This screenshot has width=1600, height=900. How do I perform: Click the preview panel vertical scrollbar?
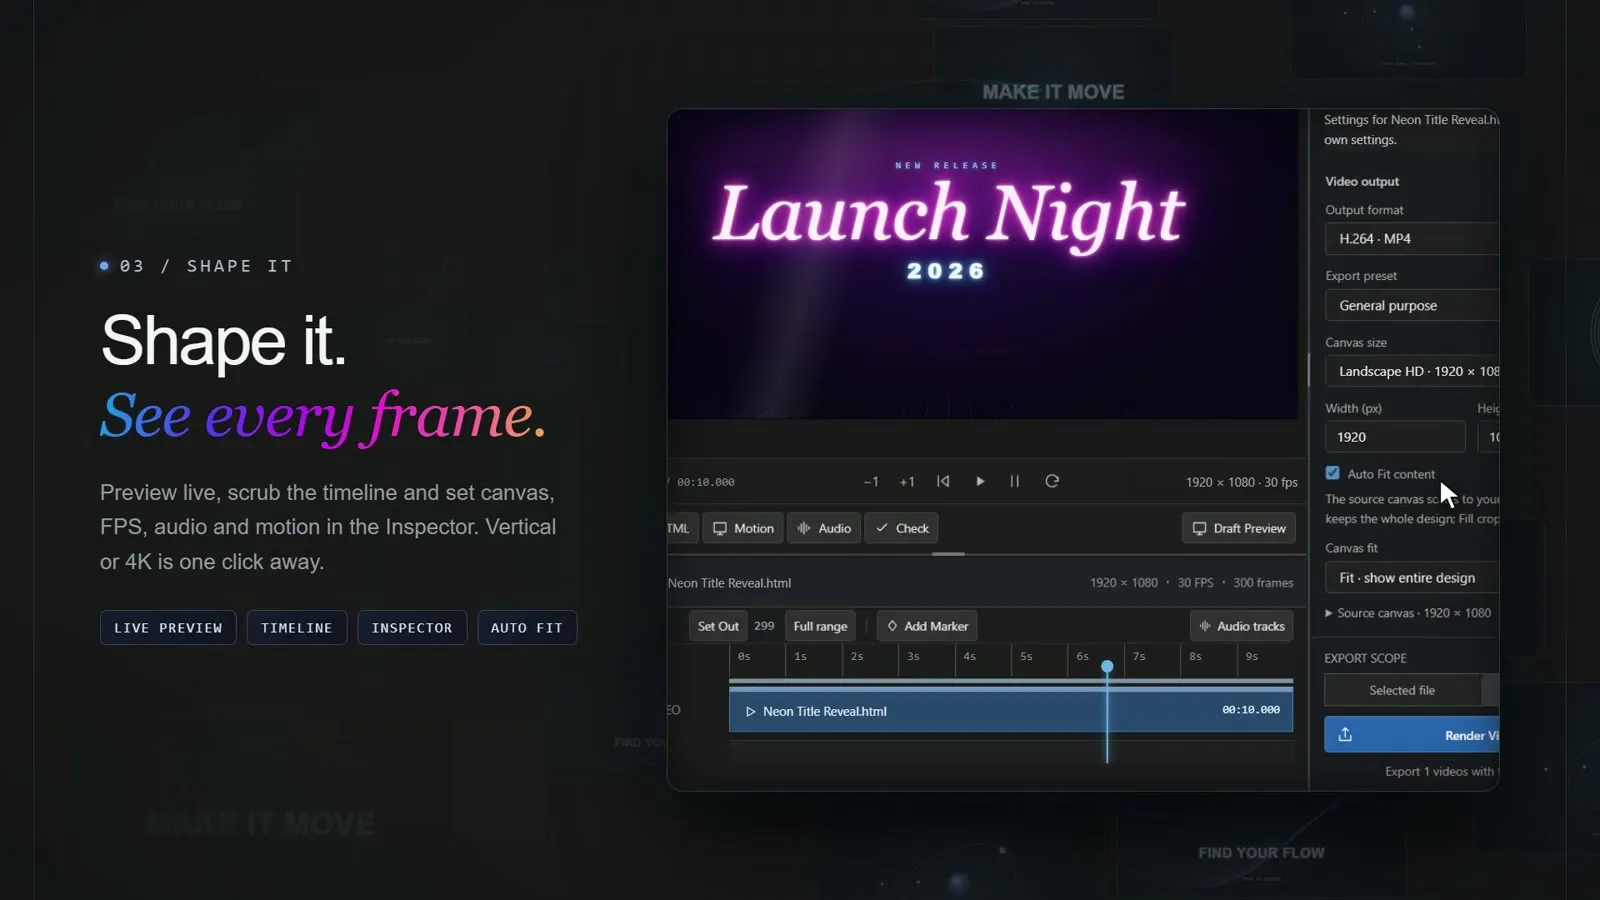[x=1308, y=369]
